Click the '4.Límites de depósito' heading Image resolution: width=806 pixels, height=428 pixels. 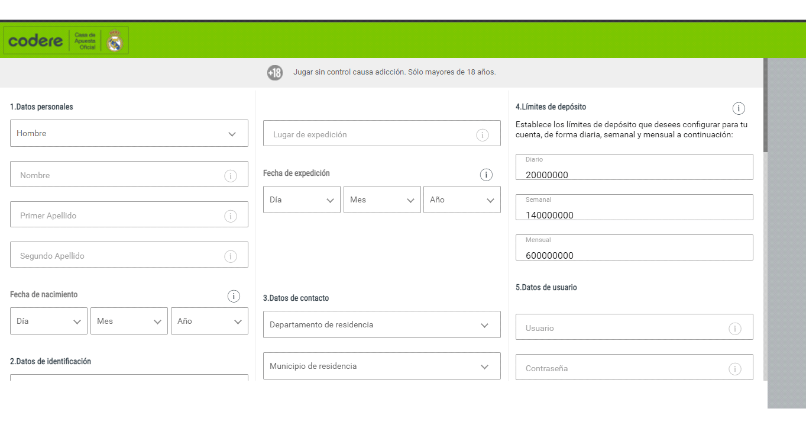551,107
